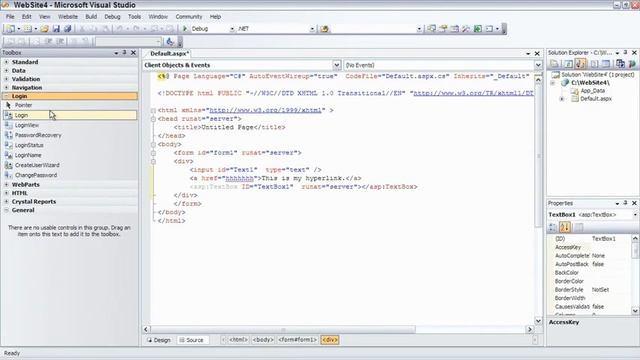Open the Community menu
This screenshot has width=640, height=360.
click(x=189, y=17)
